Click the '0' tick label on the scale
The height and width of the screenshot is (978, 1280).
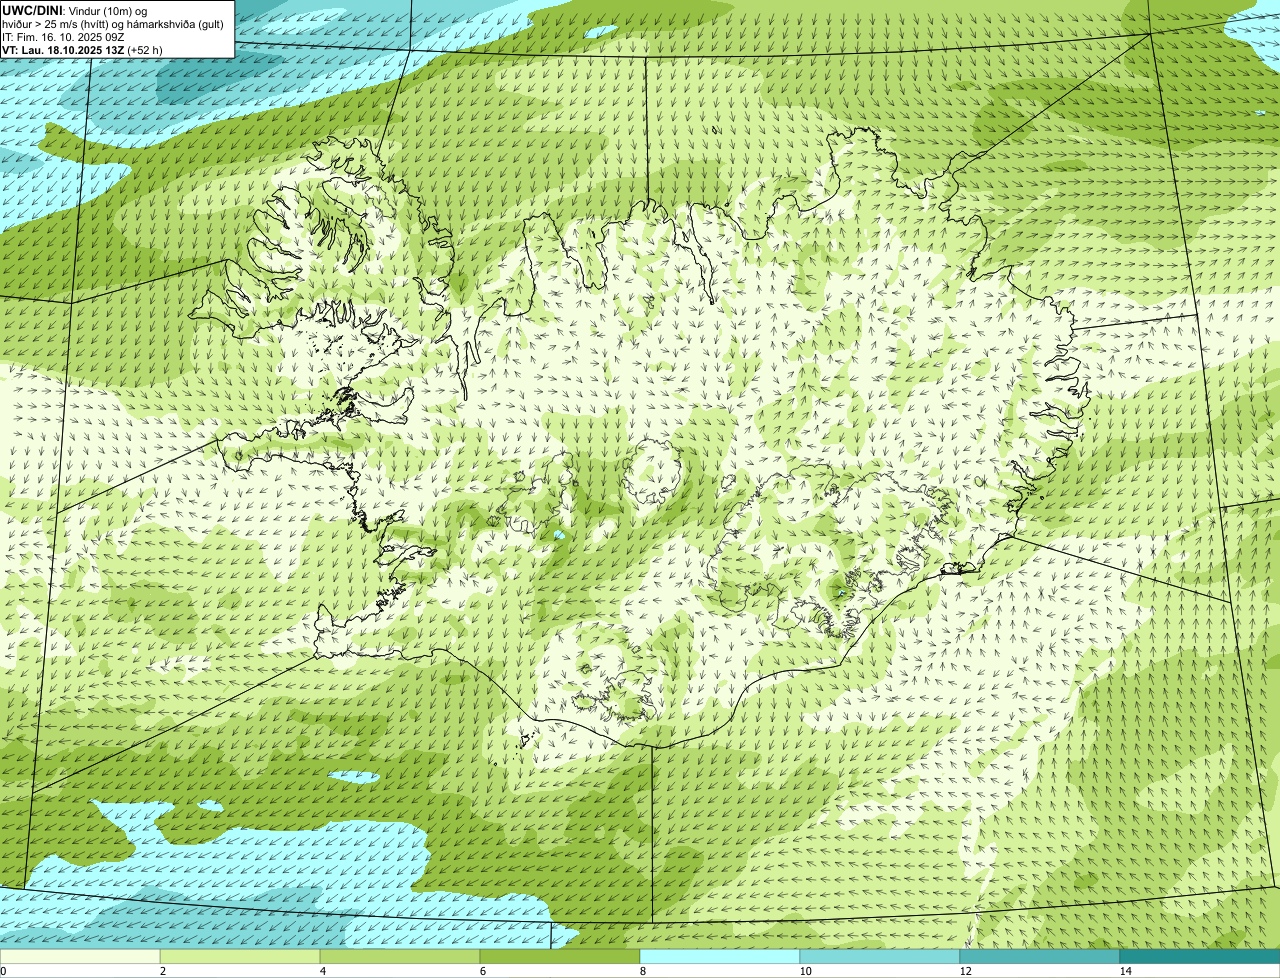coord(3,971)
